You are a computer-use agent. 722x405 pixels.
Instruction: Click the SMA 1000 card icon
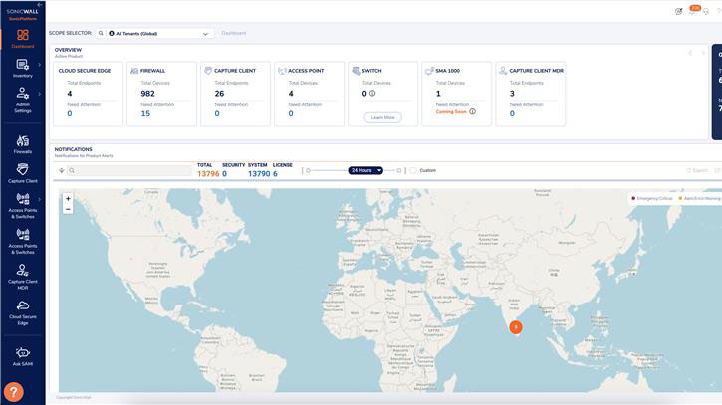point(429,71)
